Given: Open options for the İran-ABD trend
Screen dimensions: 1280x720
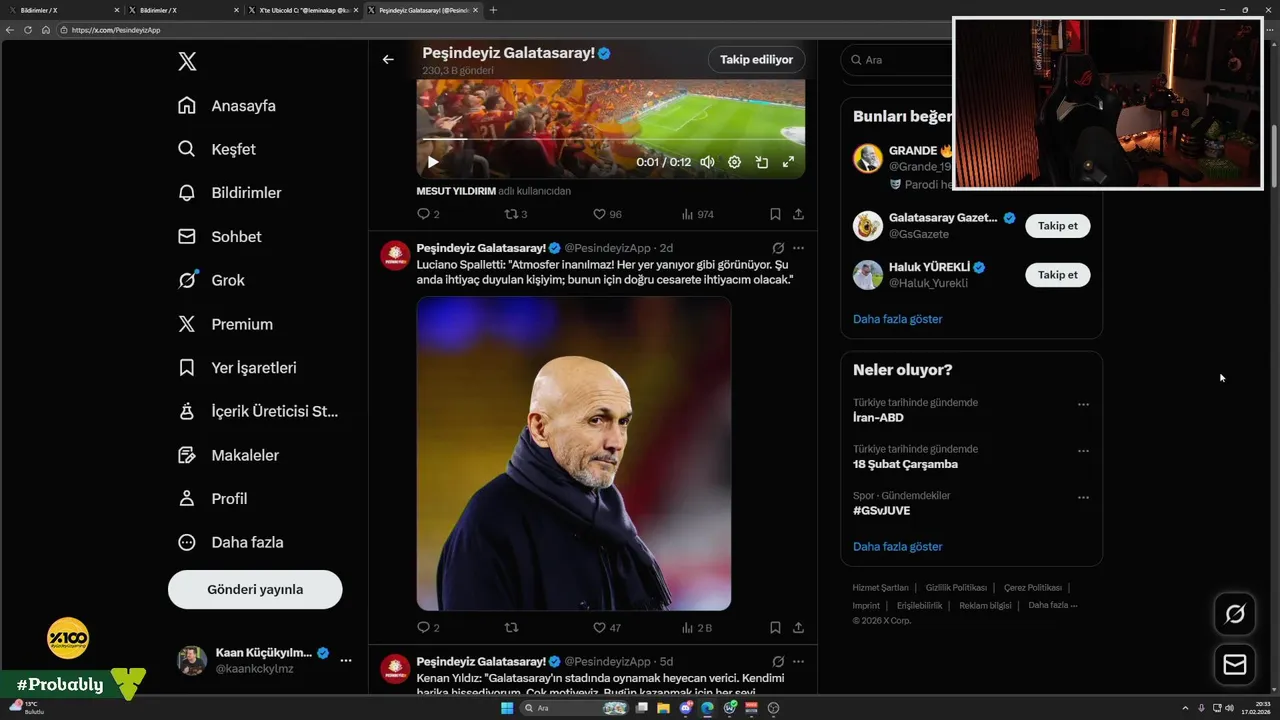Looking at the screenshot, I should [x=1083, y=404].
